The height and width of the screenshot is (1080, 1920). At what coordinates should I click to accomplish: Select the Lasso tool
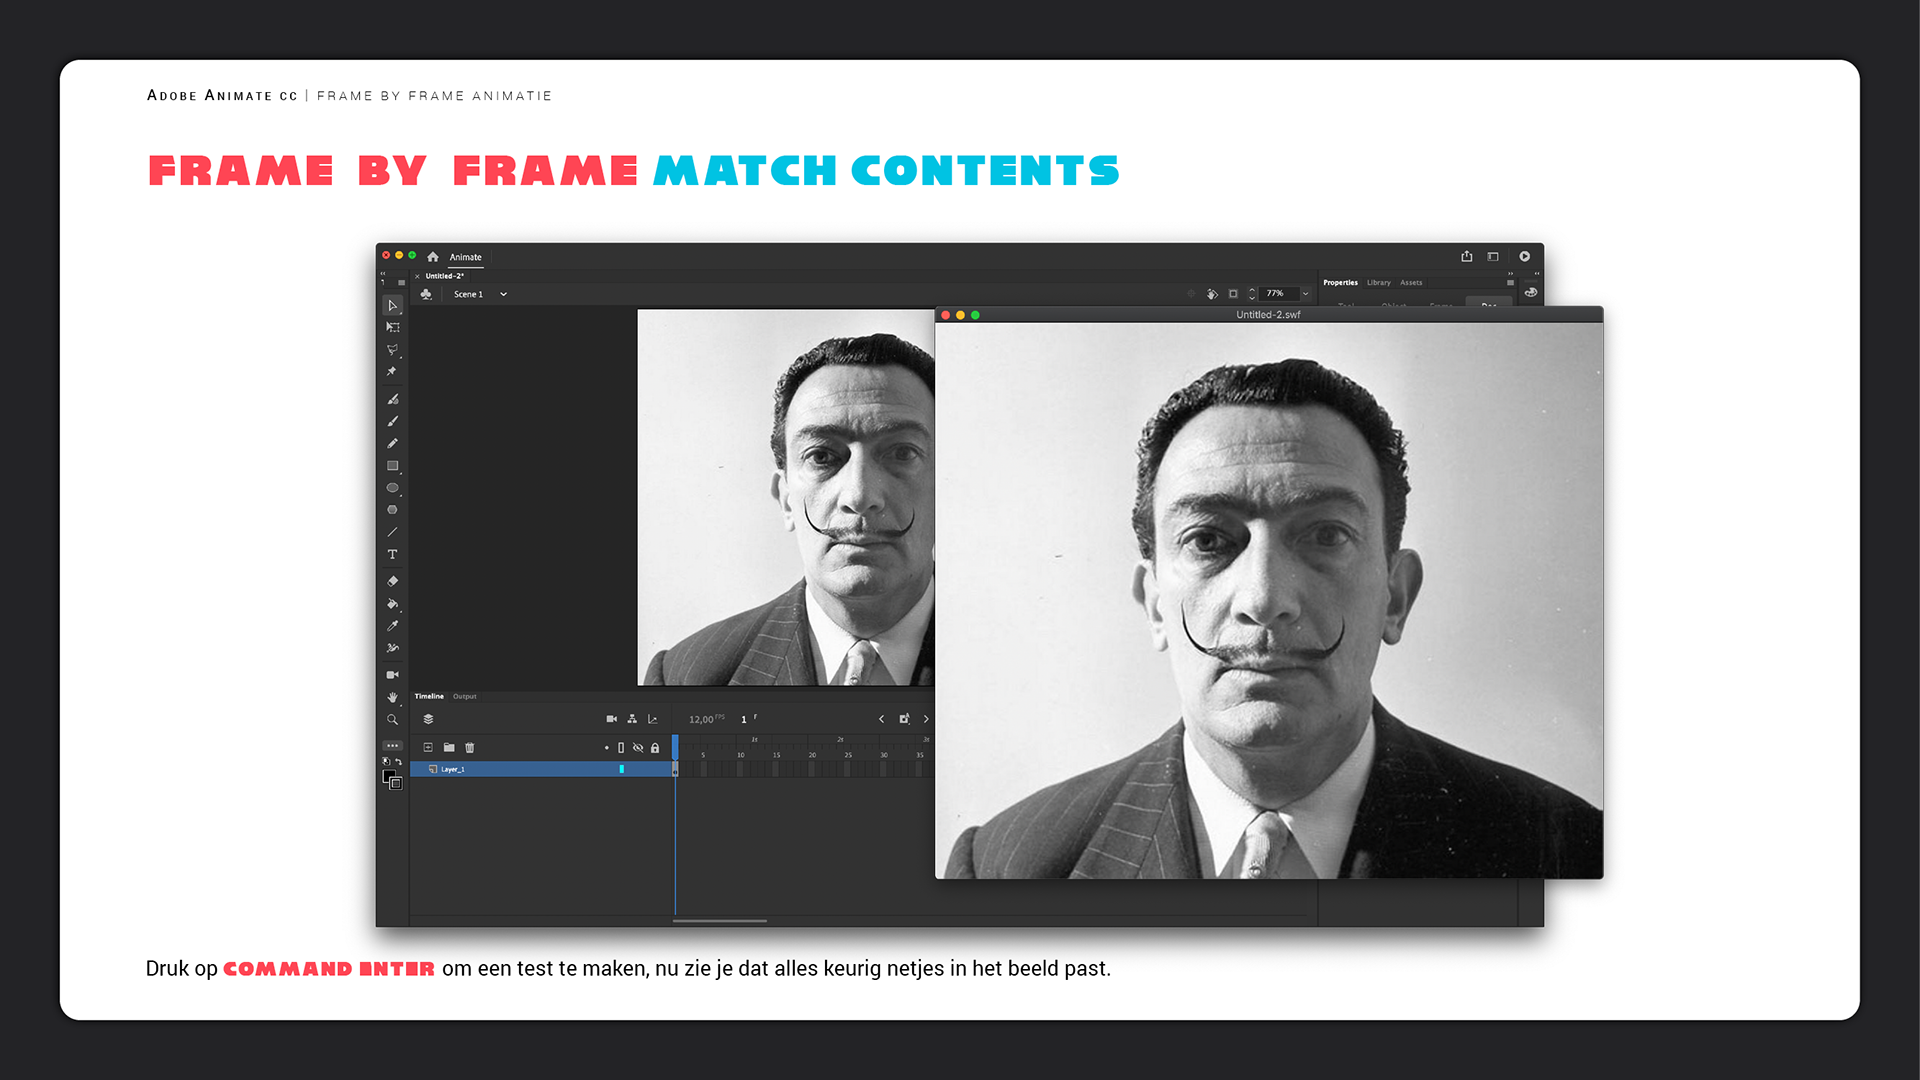click(392, 350)
